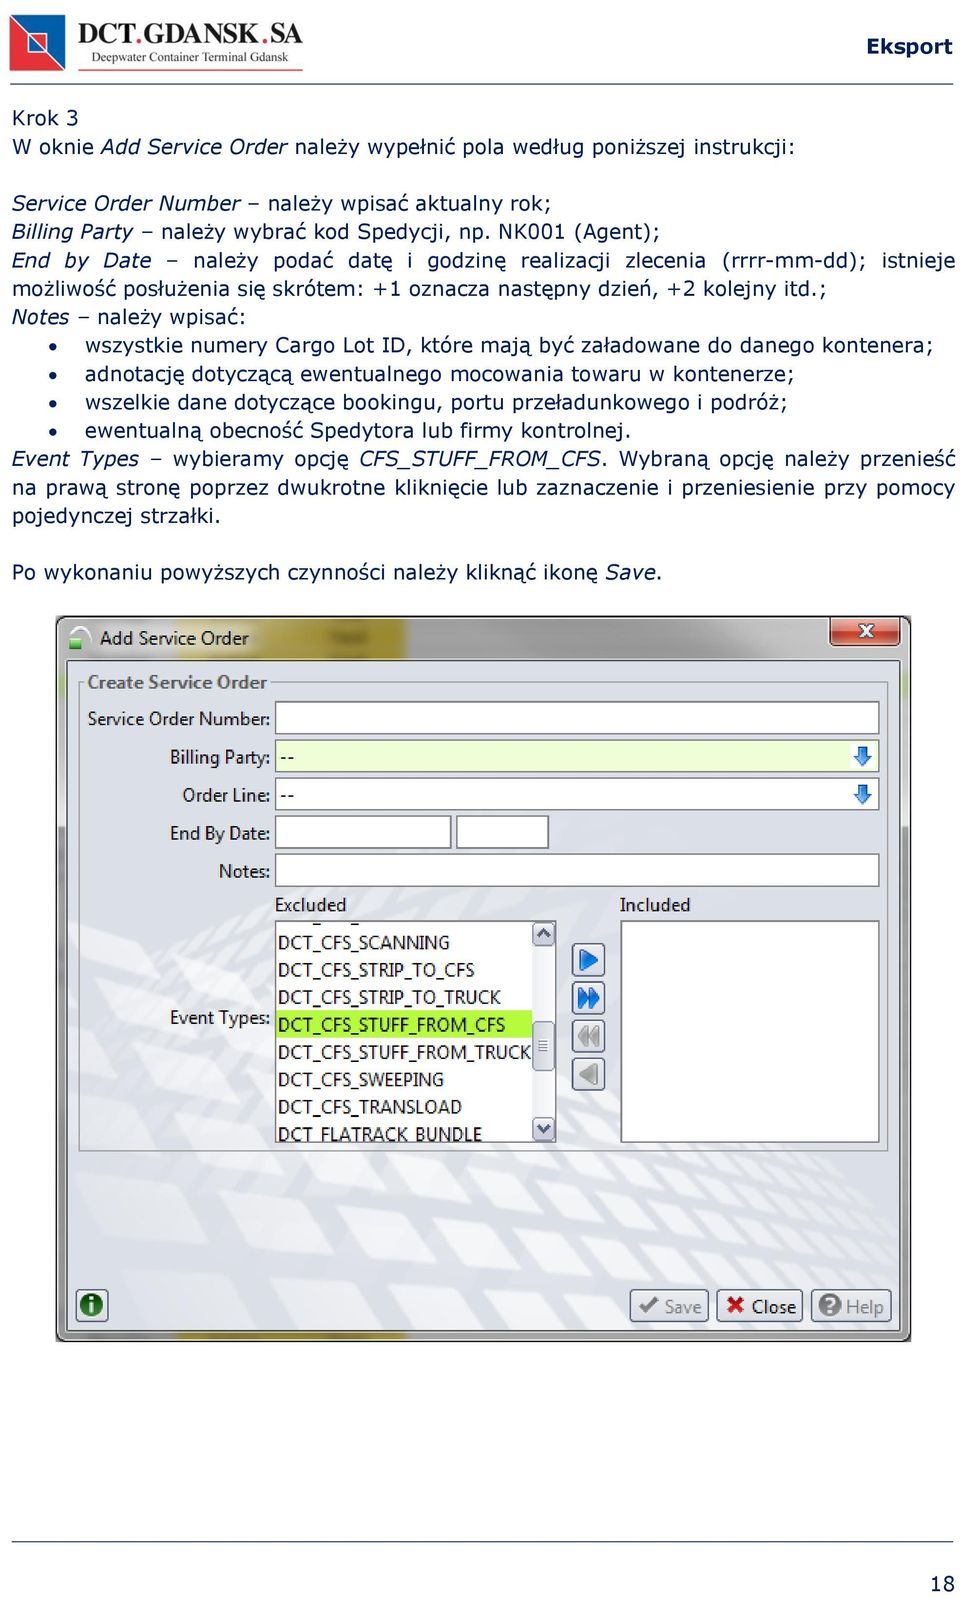
Task: Click inside the empty Included list box
Action: tap(750, 1031)
